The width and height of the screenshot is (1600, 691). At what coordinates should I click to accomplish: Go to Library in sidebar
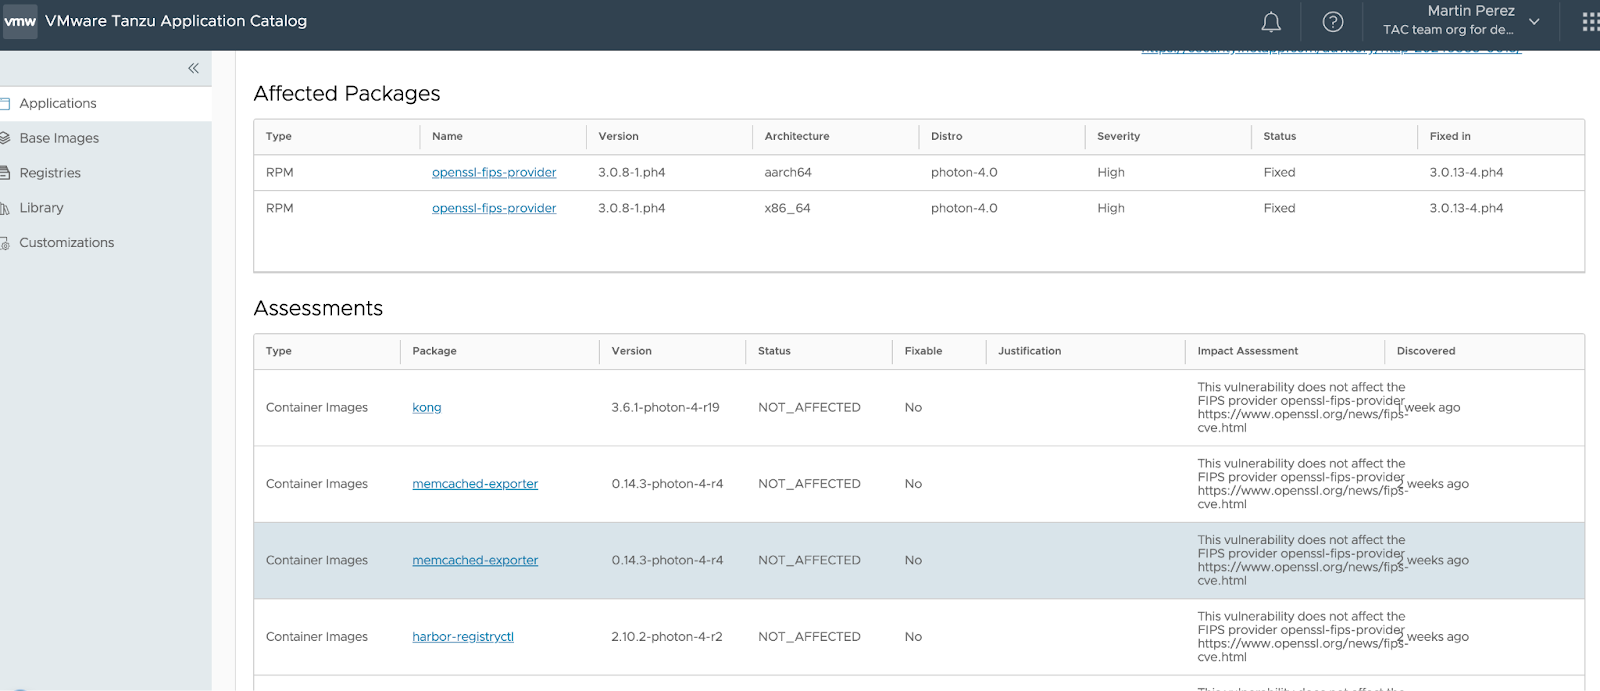pyautogui.click(x=41, y=208)
